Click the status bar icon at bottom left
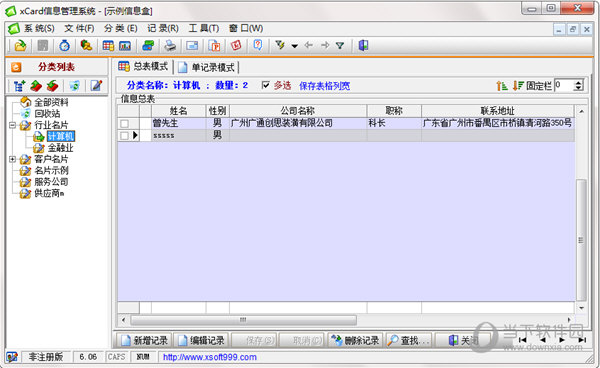Image resolution: width=600 pixels, height=368 pixels. pos(12,357)
